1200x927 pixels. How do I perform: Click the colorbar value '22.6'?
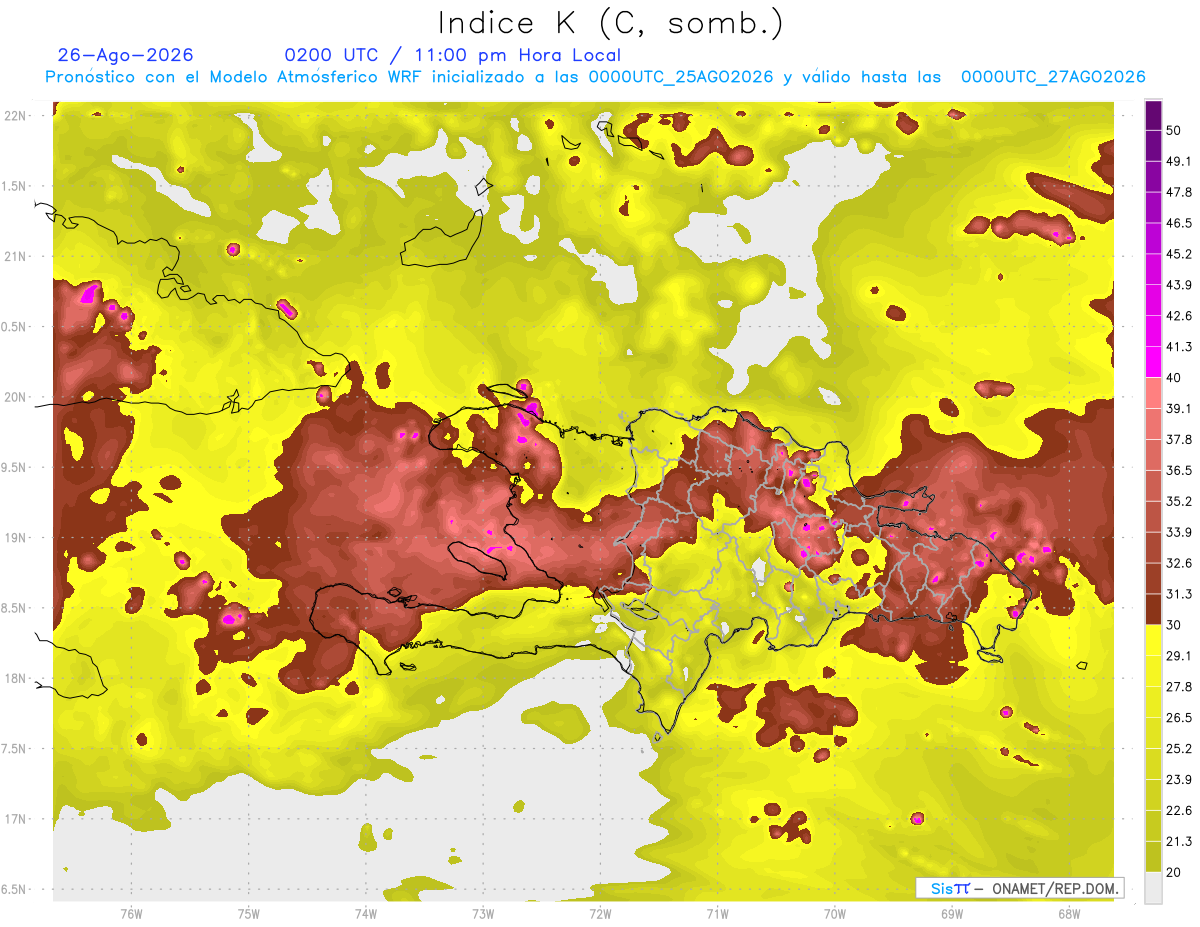1179,810
